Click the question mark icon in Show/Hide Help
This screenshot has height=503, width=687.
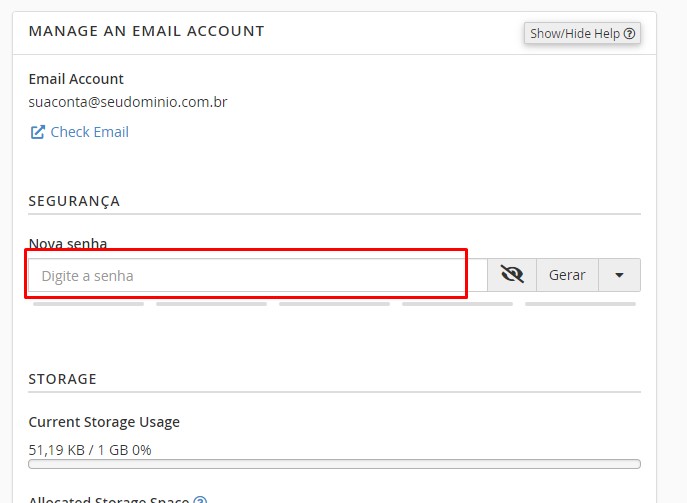tap(629, 33)
